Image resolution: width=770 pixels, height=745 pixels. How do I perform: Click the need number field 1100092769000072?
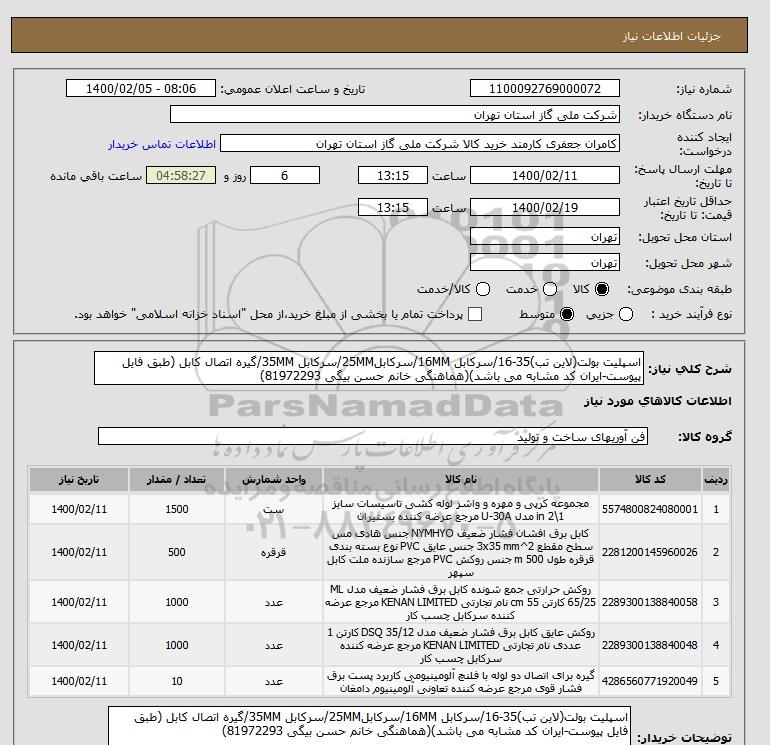coord(545,88)
